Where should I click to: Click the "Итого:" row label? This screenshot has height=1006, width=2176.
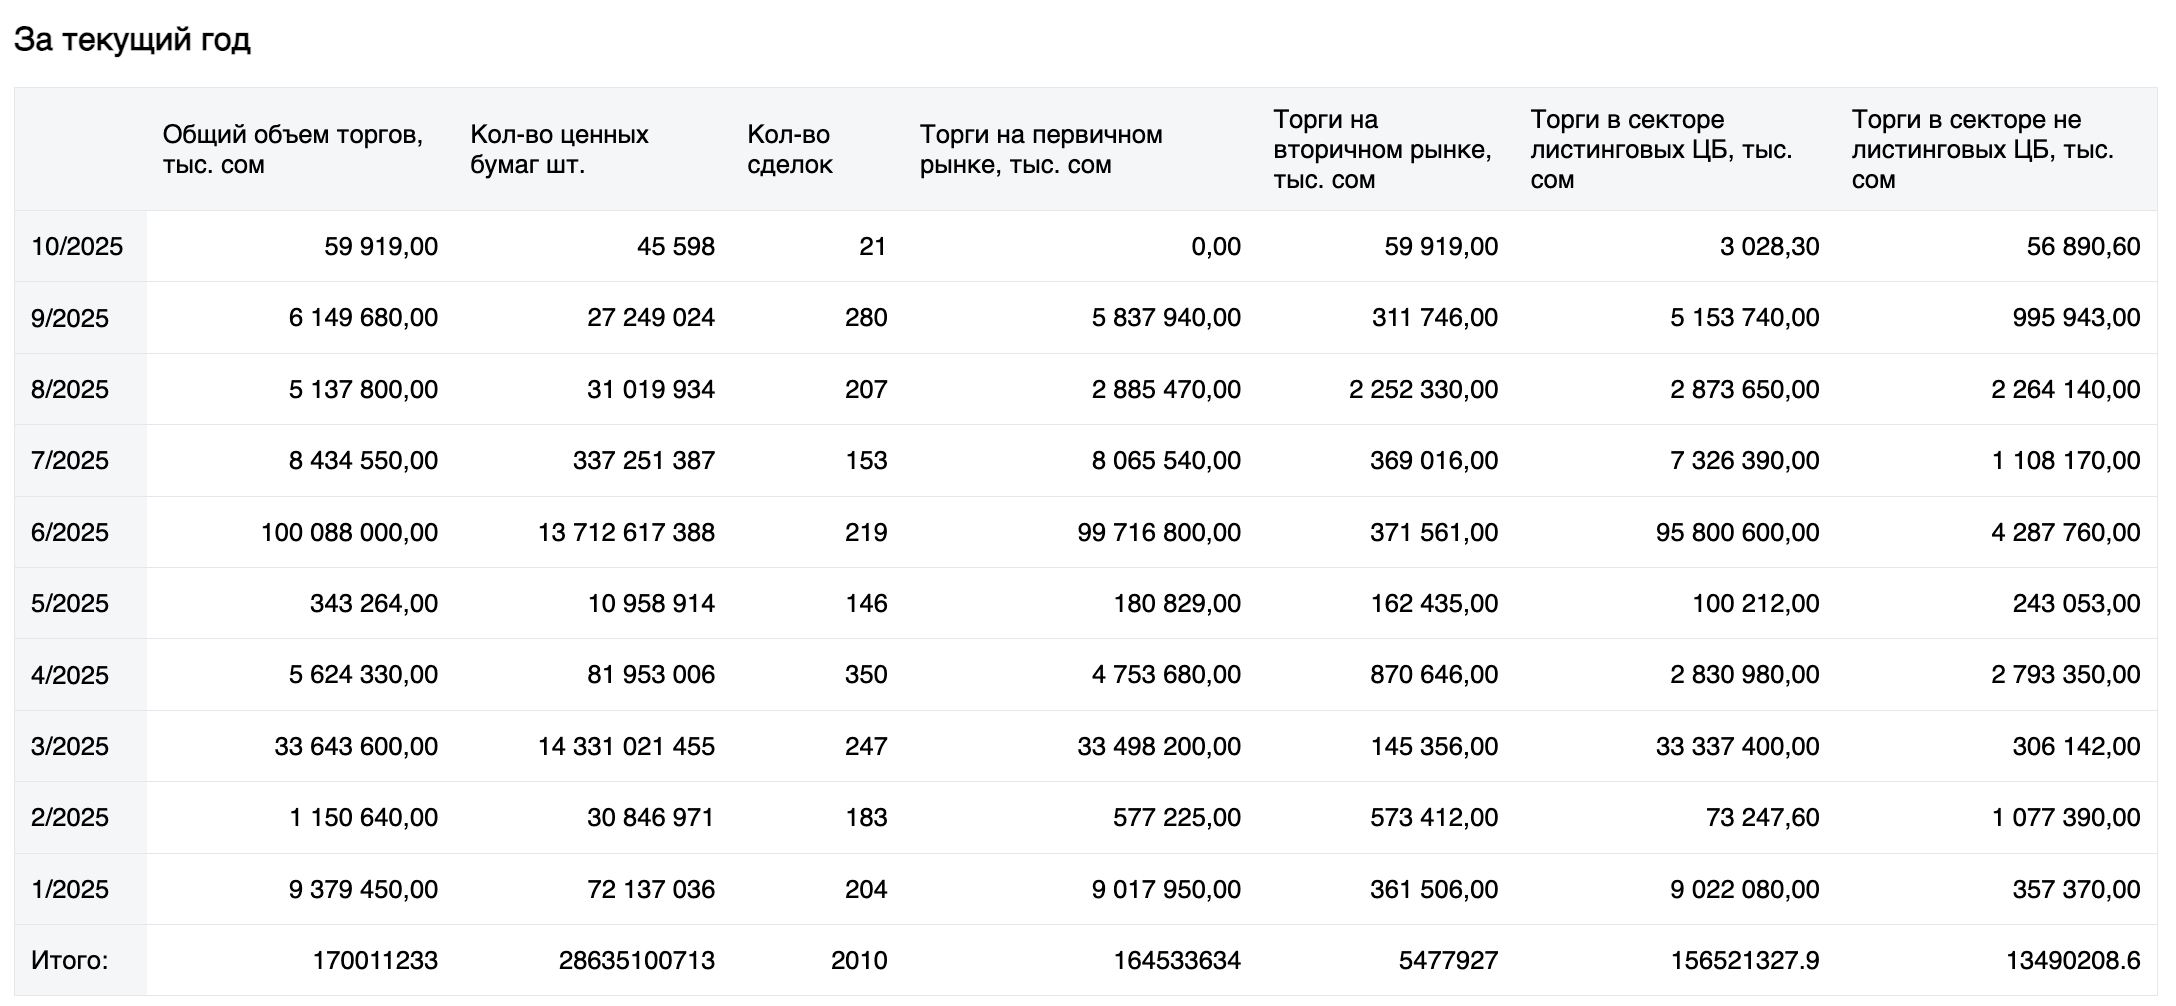point(70,961)
